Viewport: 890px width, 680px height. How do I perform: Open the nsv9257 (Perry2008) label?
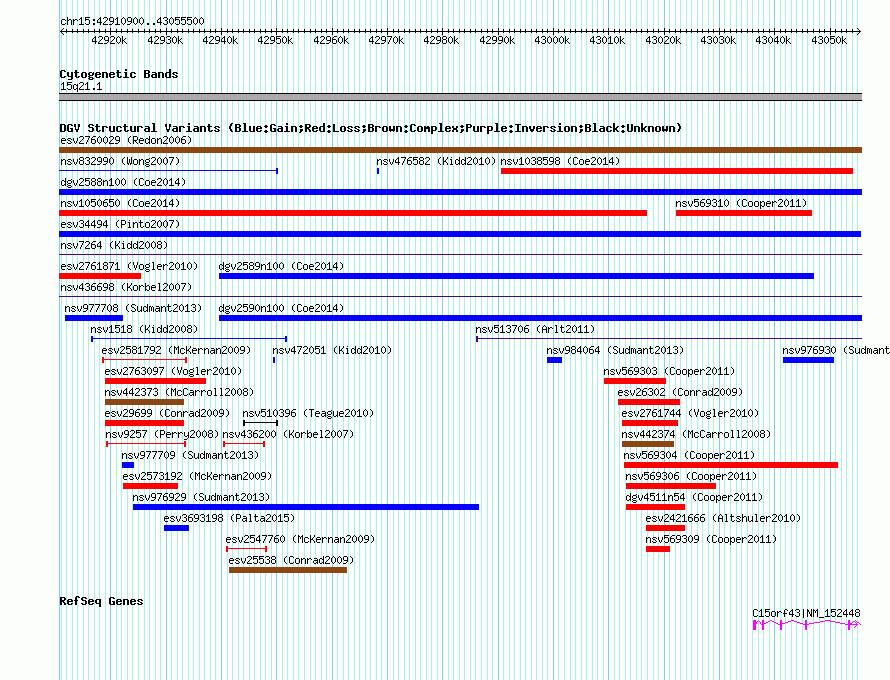tap(162, 434)
